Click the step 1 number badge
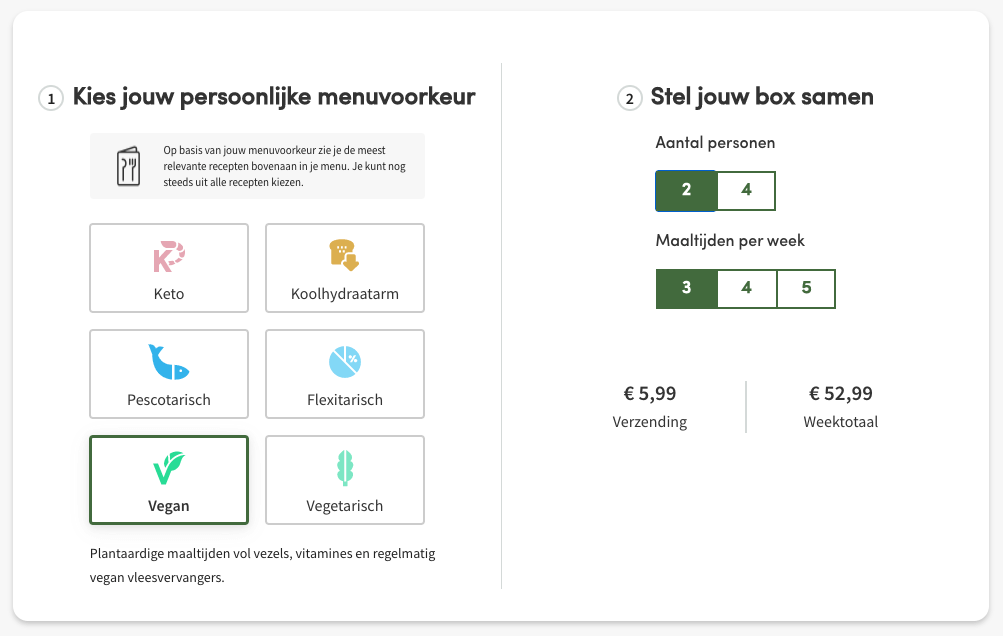This screenshot has width=1003, height=636. 51,98
